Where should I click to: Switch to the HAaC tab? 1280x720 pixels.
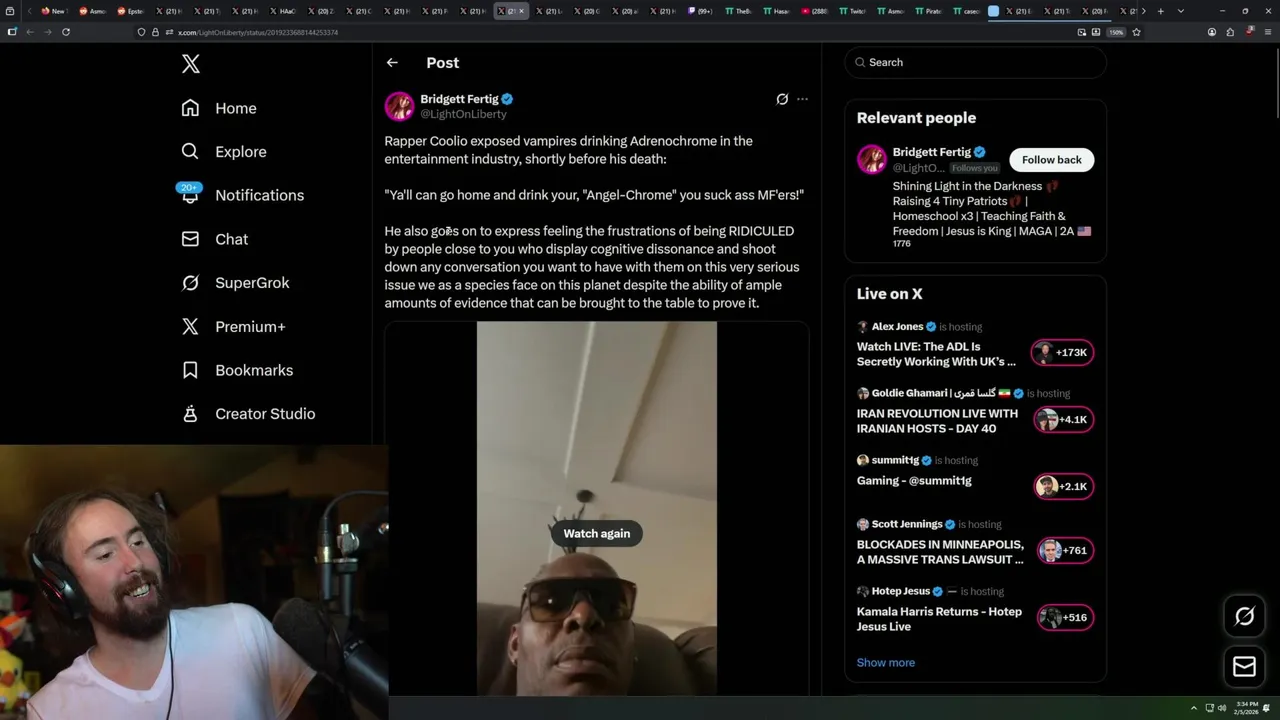[x=282, y=11]
